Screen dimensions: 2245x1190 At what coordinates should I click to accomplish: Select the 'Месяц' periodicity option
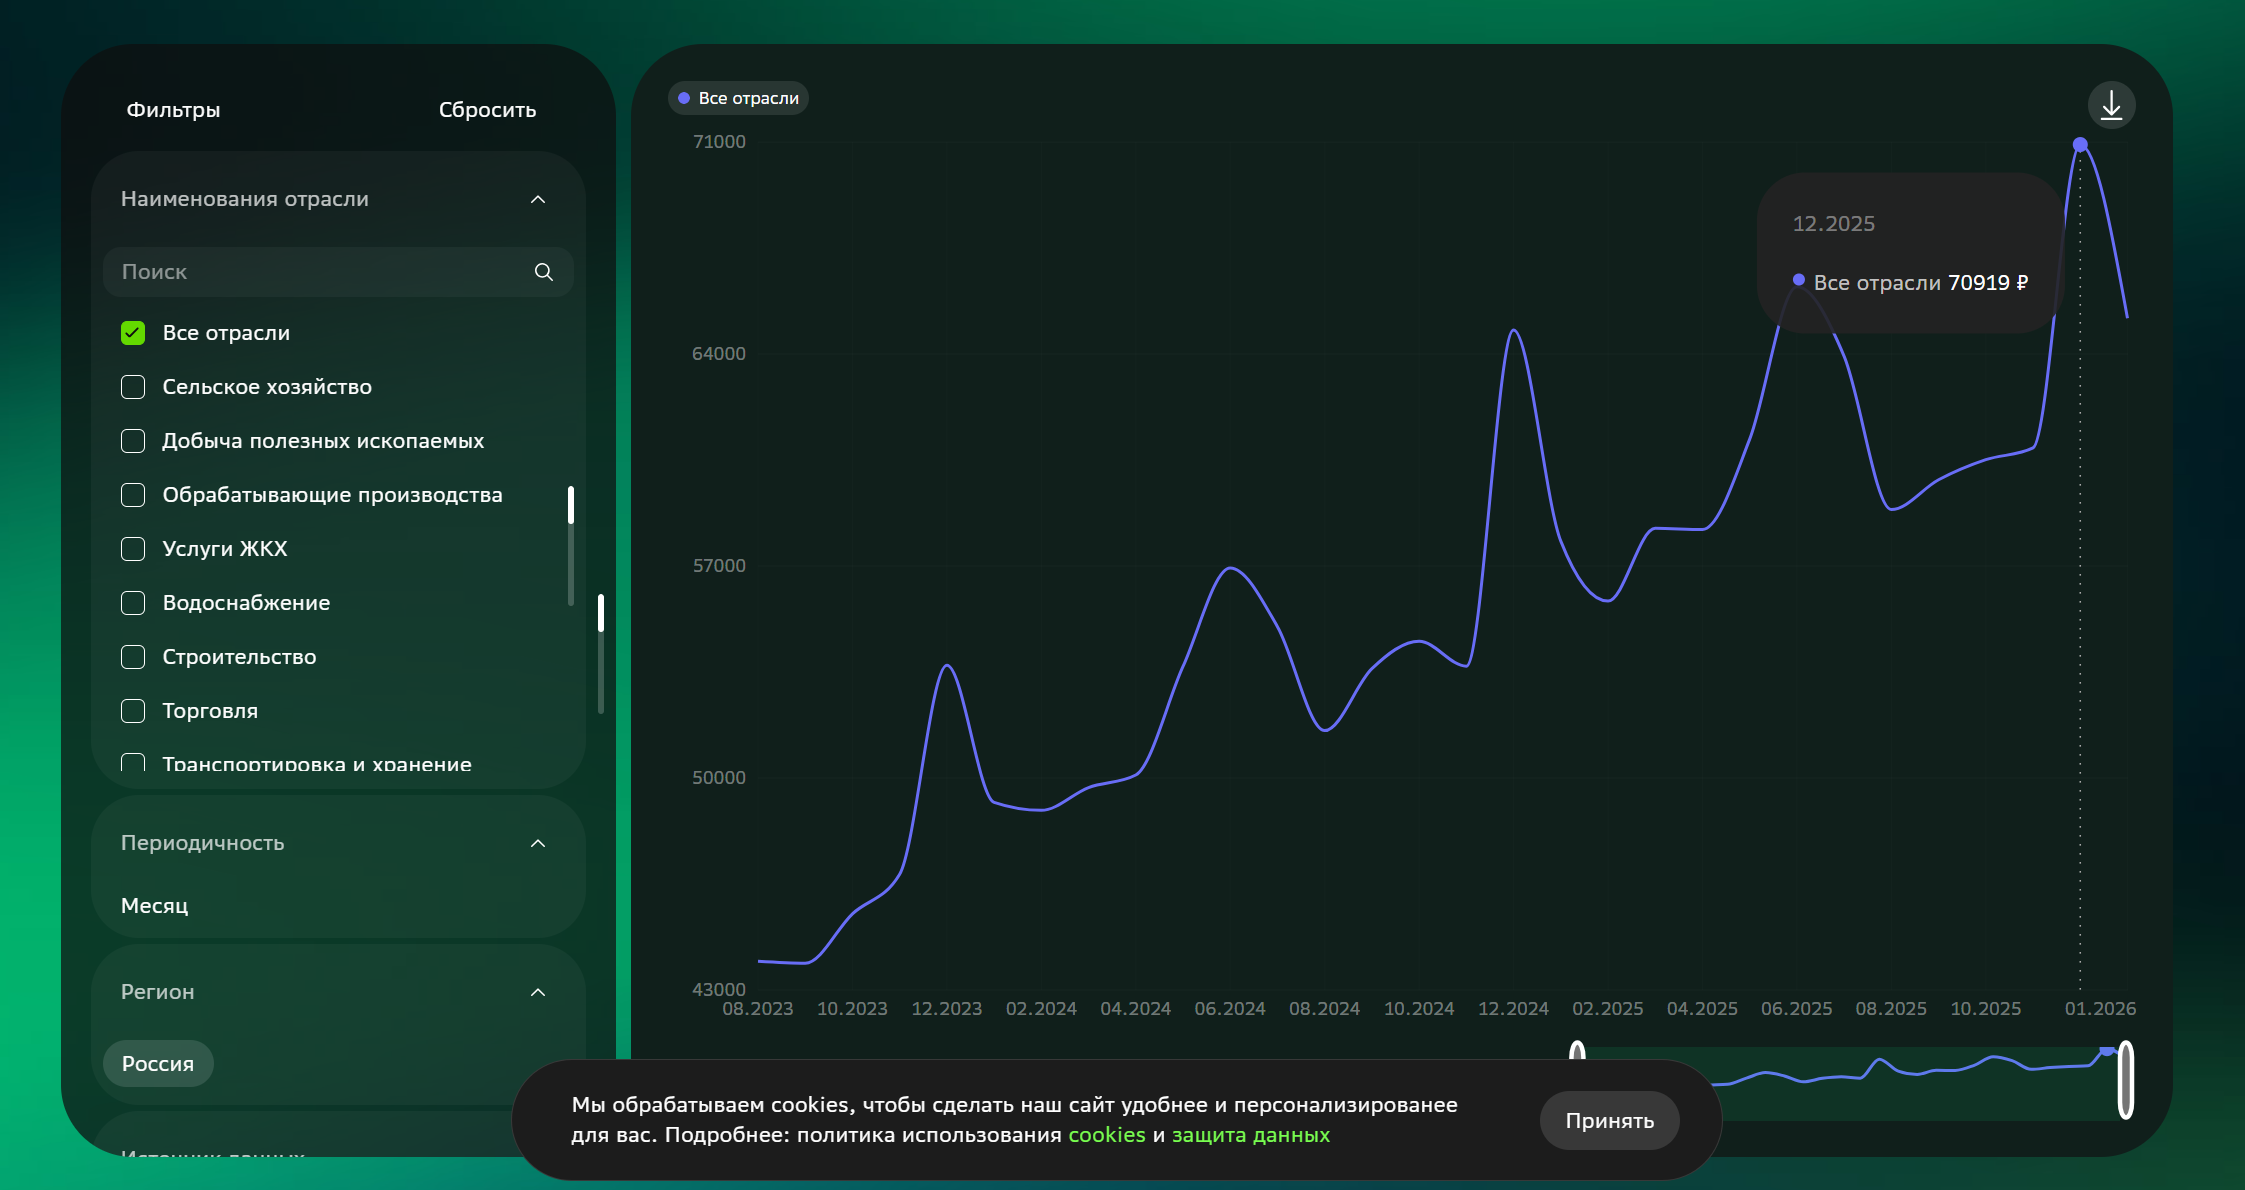[155, 906]
